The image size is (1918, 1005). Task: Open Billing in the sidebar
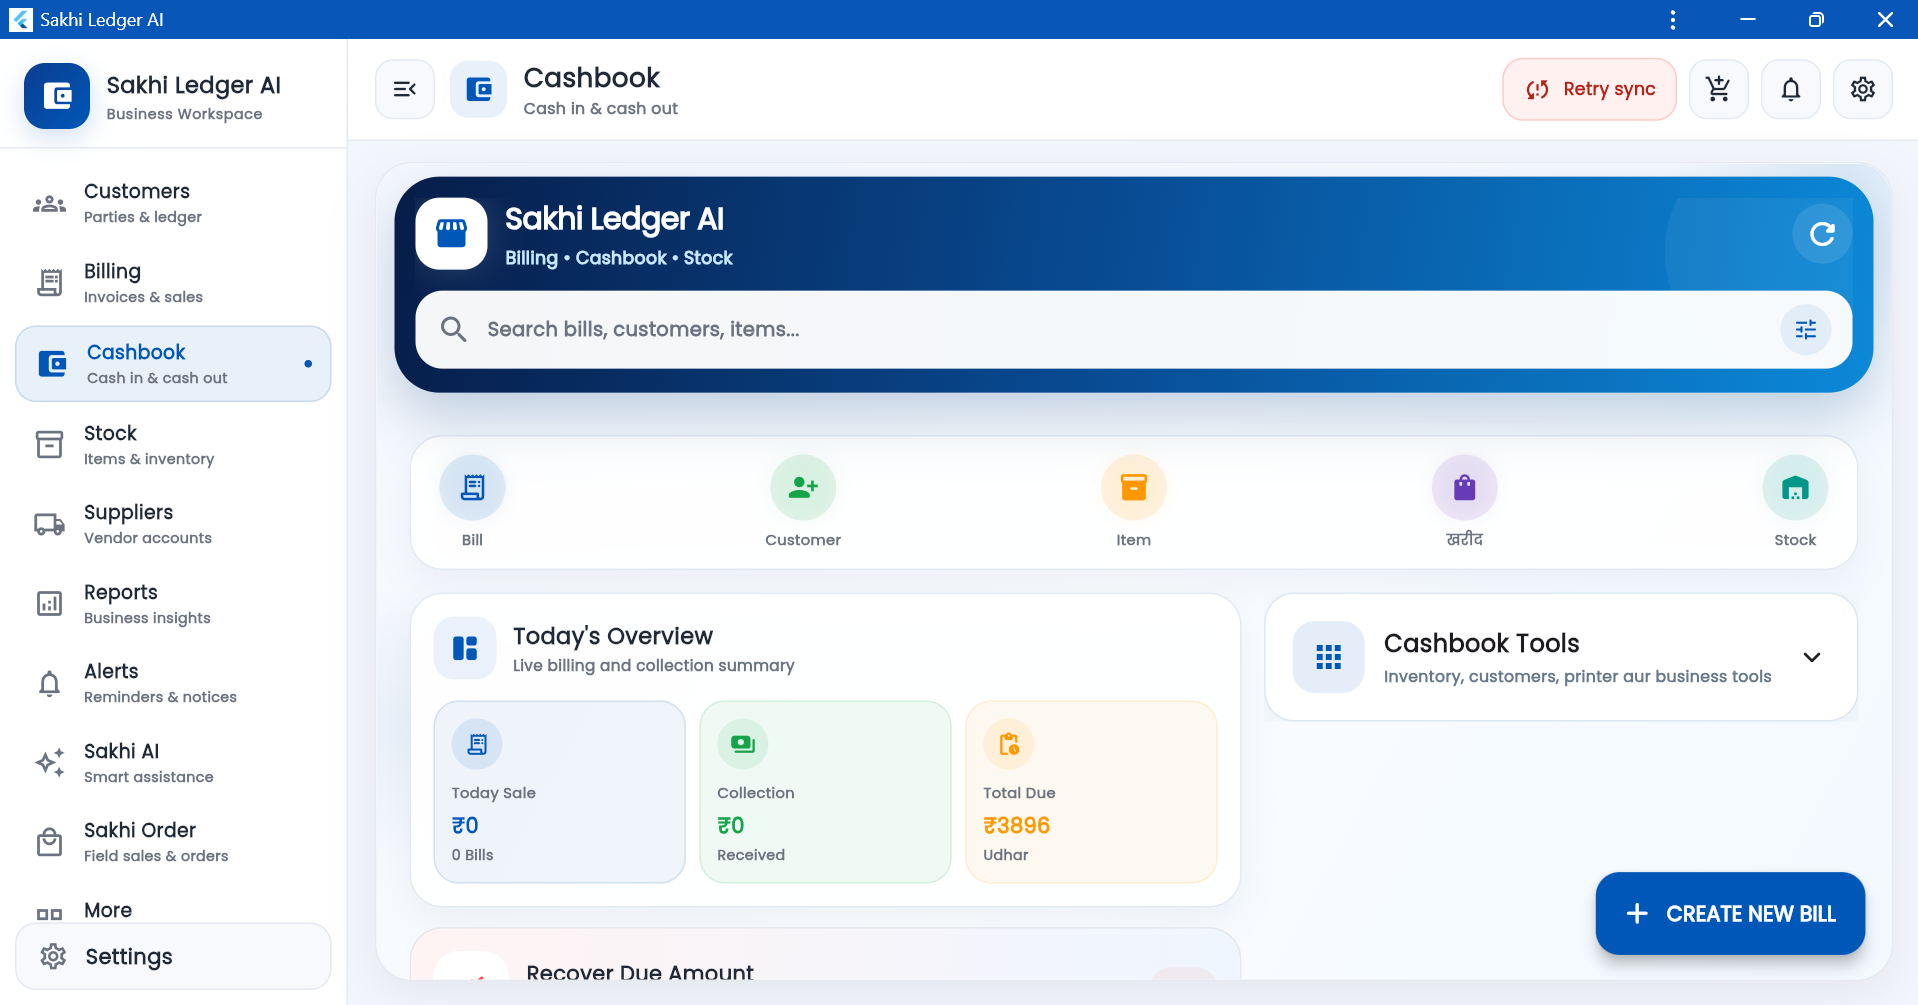(173, 283)
